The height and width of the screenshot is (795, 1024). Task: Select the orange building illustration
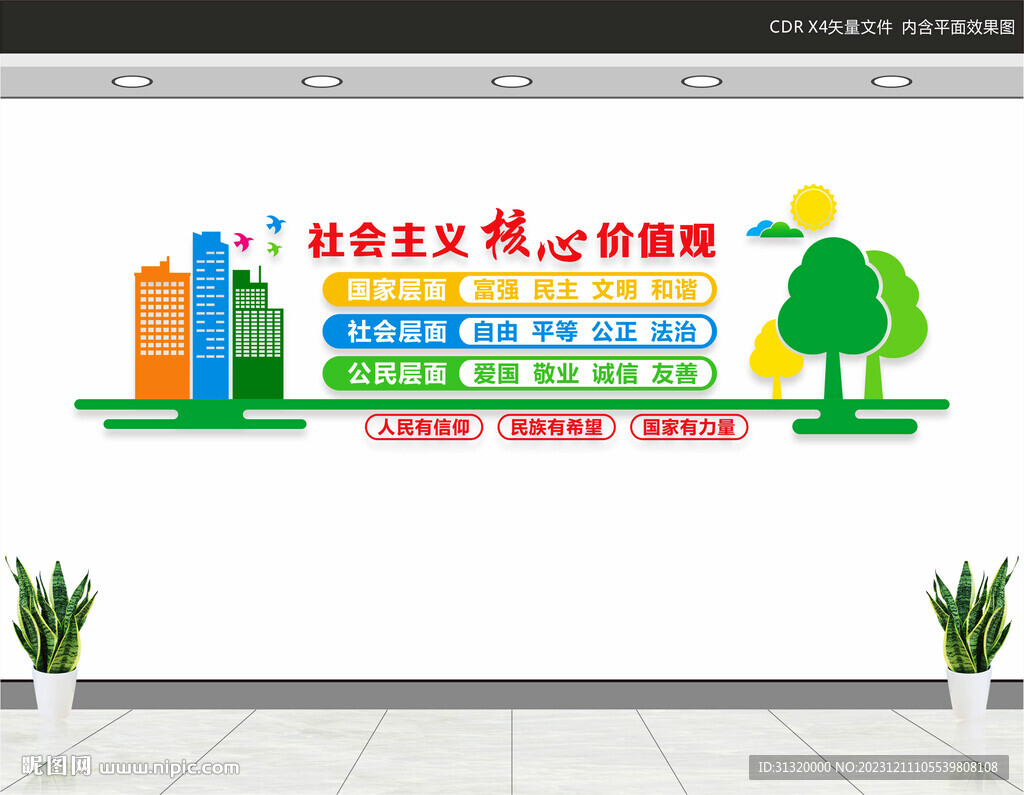pos(162,330)
